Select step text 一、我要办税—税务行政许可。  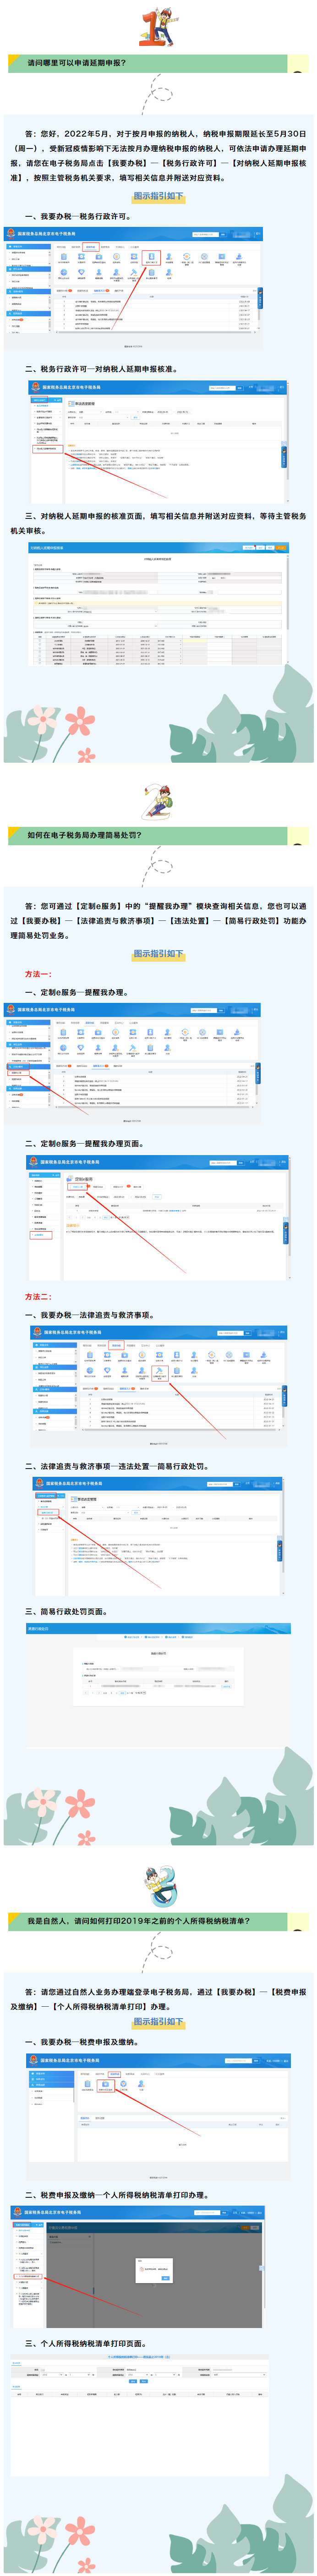(78, 216)
